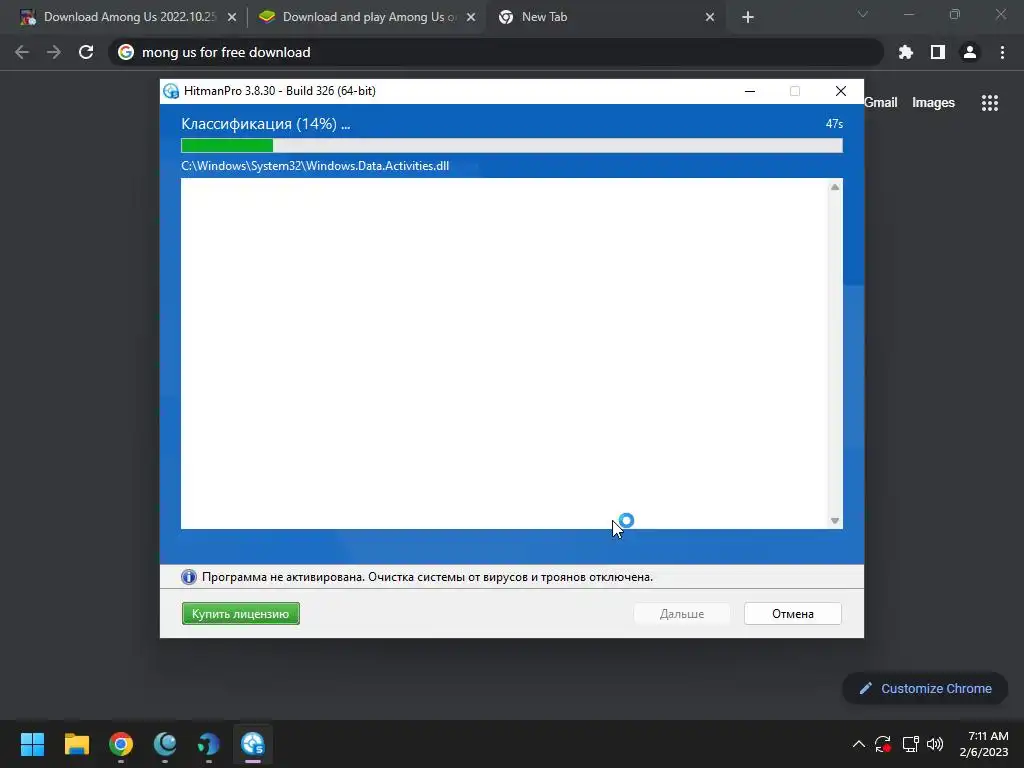Open the Google apps grid icon
This screenshot has width=1024, height=768.
(x=989, y=103)
